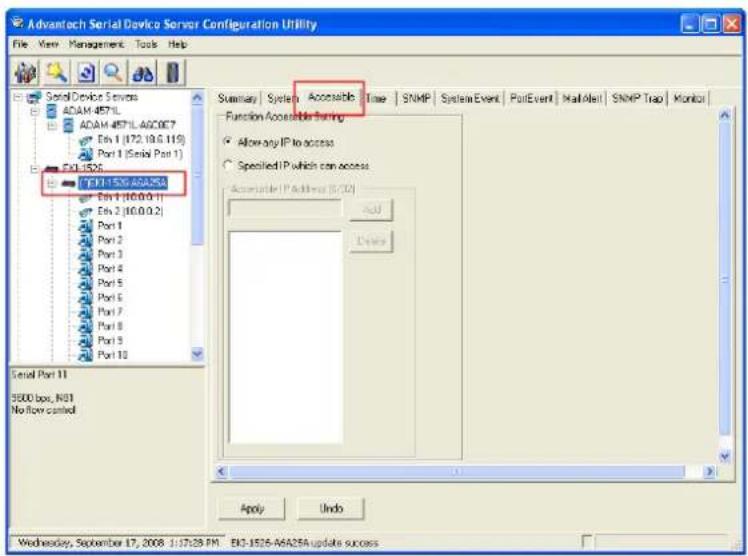
Task: Click the icon beside Port 4
Action: (x=85, y=268)
